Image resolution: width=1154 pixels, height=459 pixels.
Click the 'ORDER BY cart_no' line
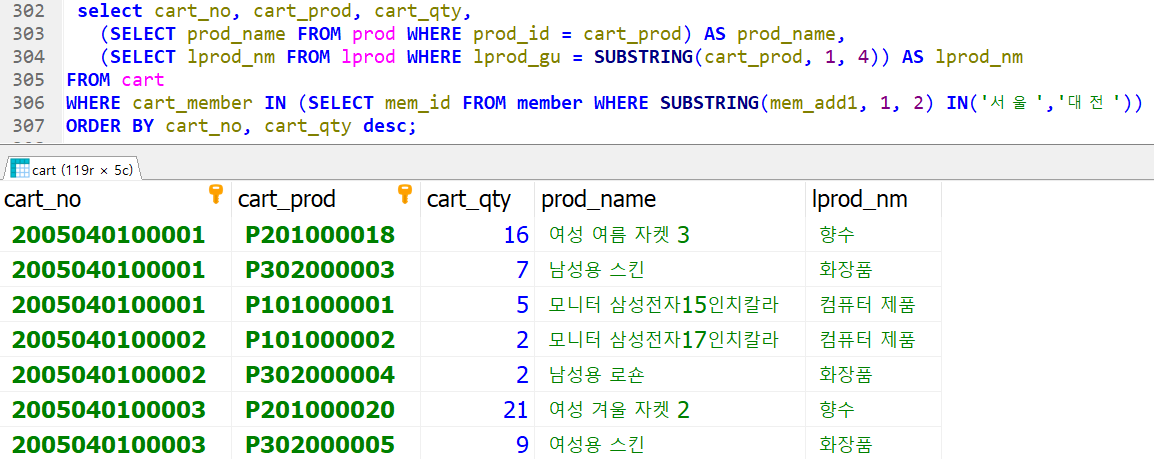[x=241, y=126]
